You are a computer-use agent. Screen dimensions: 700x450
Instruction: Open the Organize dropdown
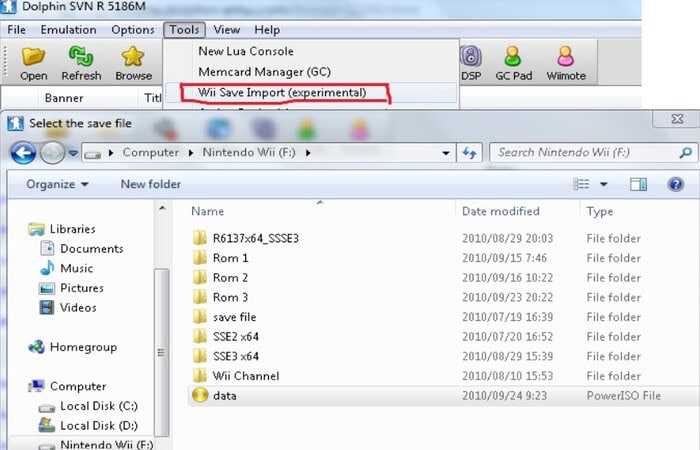click(x=57, y=184)
